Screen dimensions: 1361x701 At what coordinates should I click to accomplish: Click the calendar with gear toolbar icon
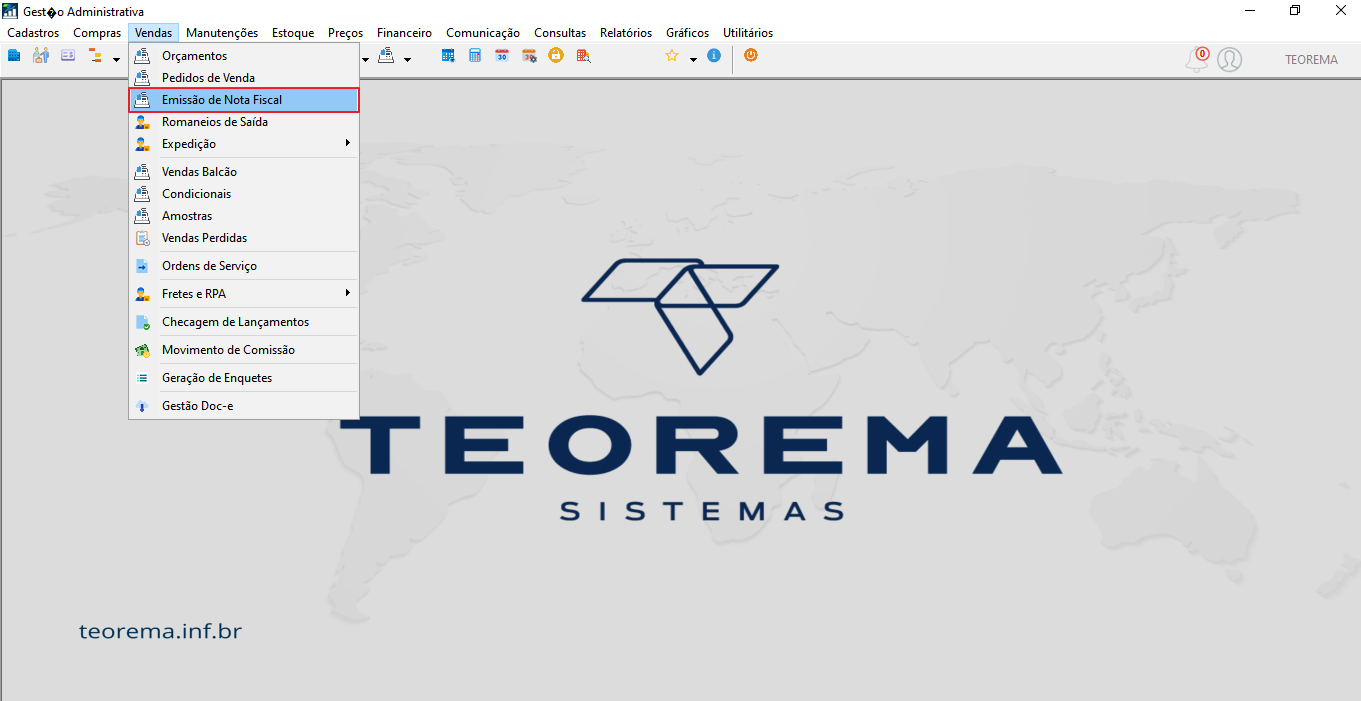pos(529,56)
